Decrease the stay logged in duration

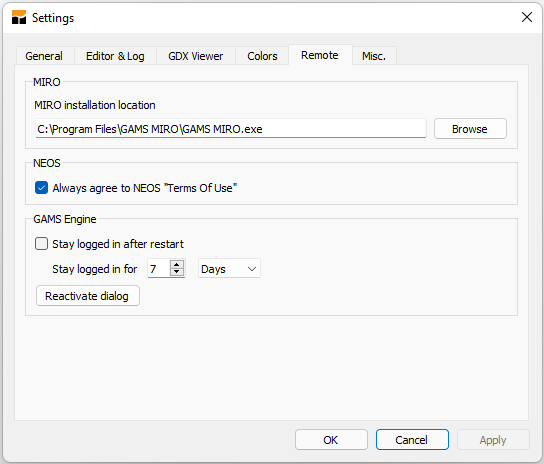coord(177,272)
